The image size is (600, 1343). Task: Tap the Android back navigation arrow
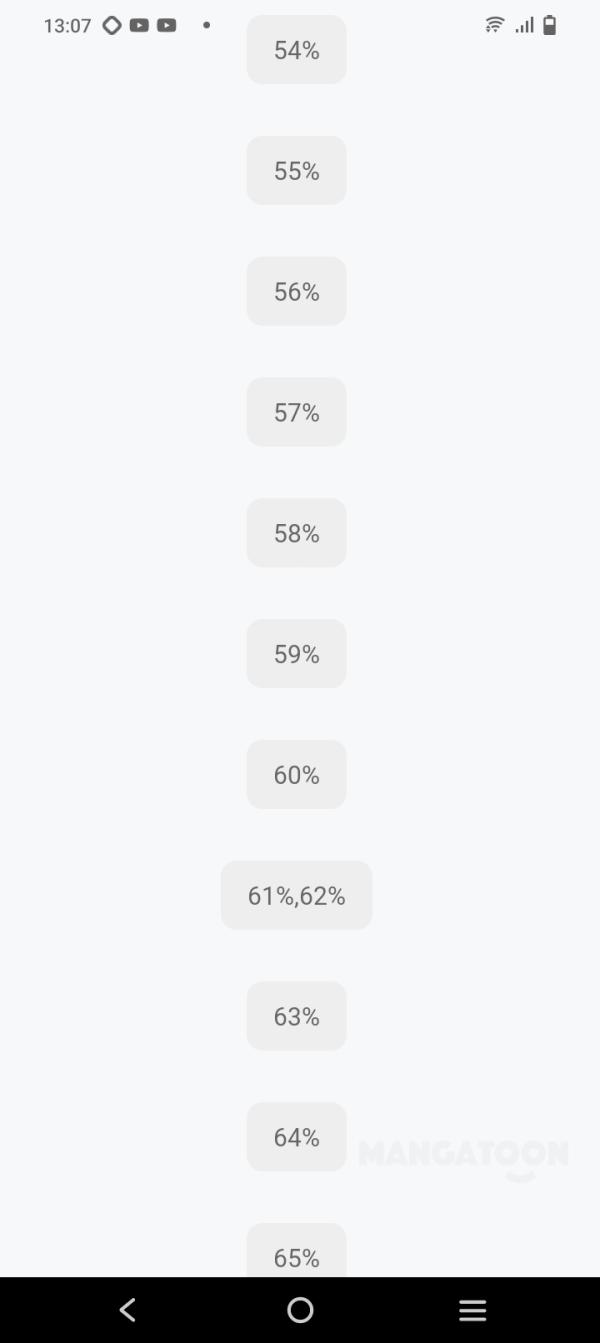pos(127,1310)
